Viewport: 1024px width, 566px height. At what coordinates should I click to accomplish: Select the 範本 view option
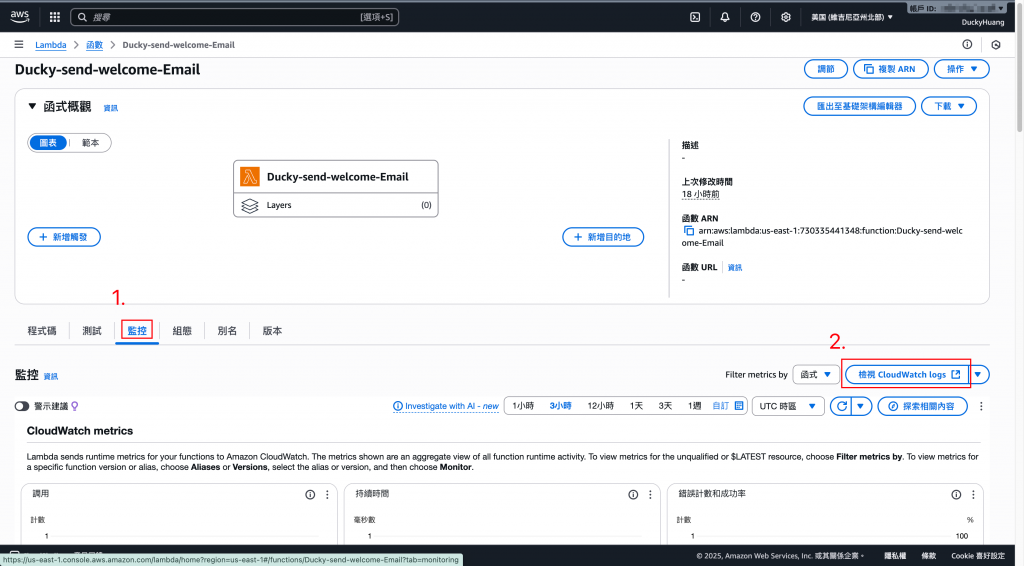[x=90, y=143]
